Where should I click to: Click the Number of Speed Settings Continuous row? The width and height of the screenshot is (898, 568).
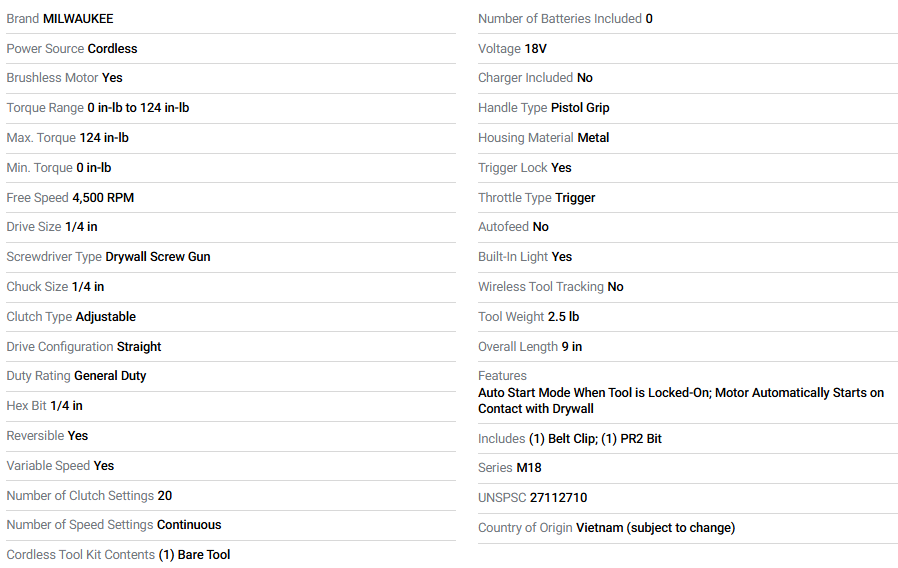tap(114, 524)
